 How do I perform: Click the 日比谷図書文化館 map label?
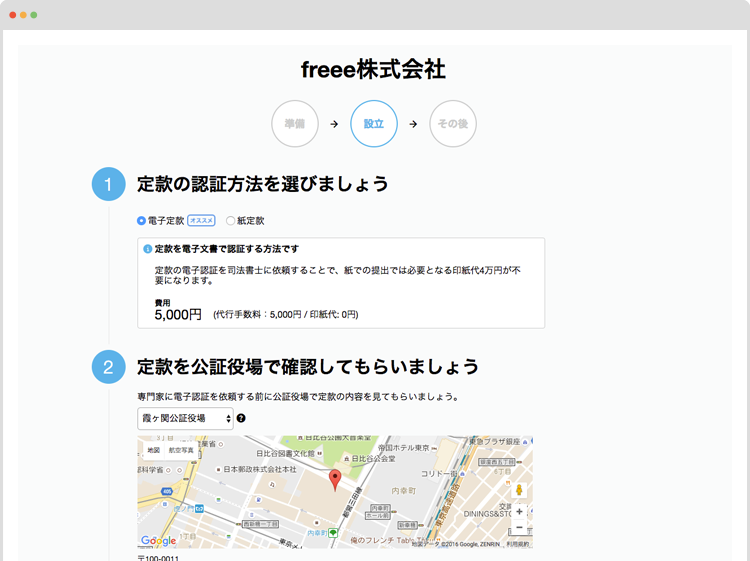point(286,453)
